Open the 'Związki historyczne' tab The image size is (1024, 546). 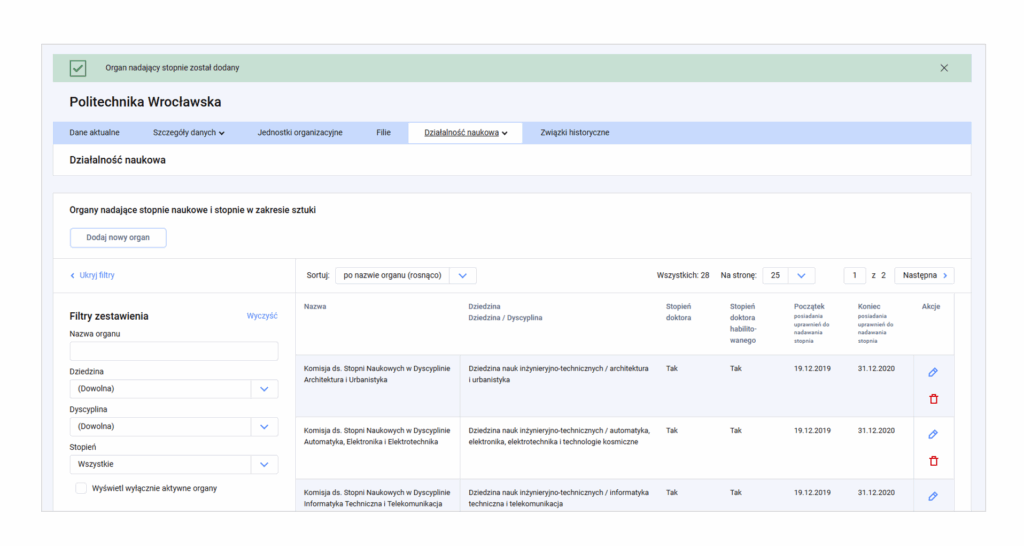click(x=575, y=133)
